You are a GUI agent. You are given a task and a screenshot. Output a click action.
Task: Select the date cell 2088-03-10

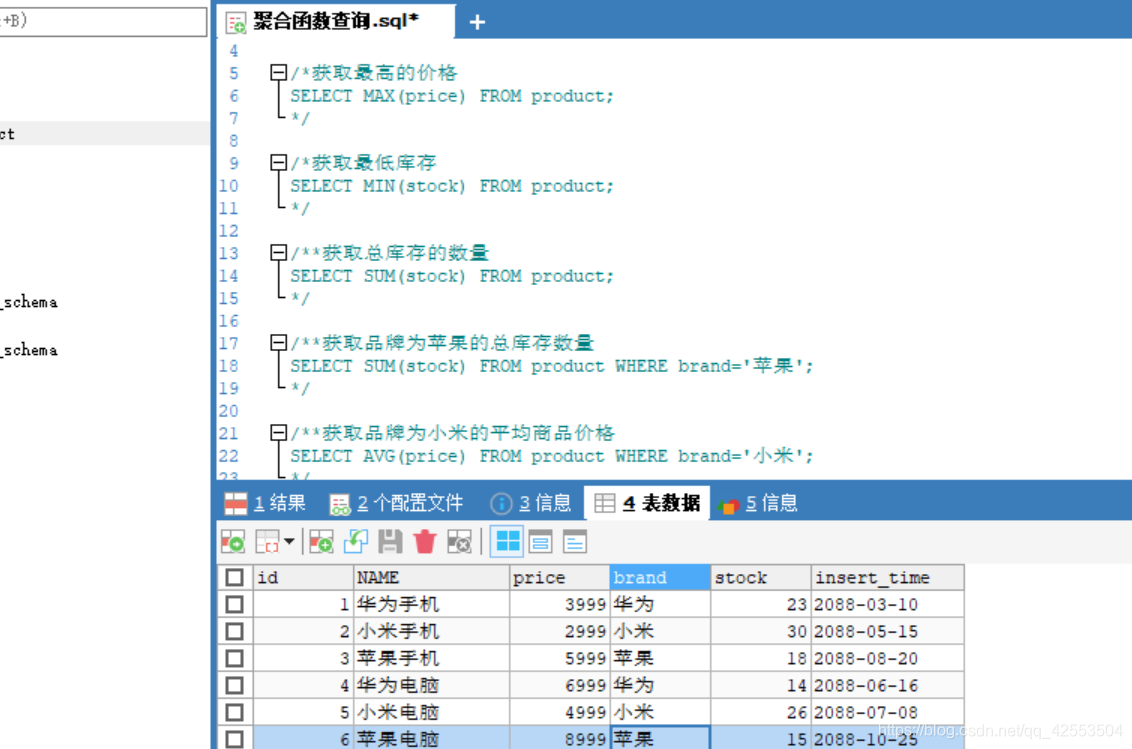pos(887,604)
